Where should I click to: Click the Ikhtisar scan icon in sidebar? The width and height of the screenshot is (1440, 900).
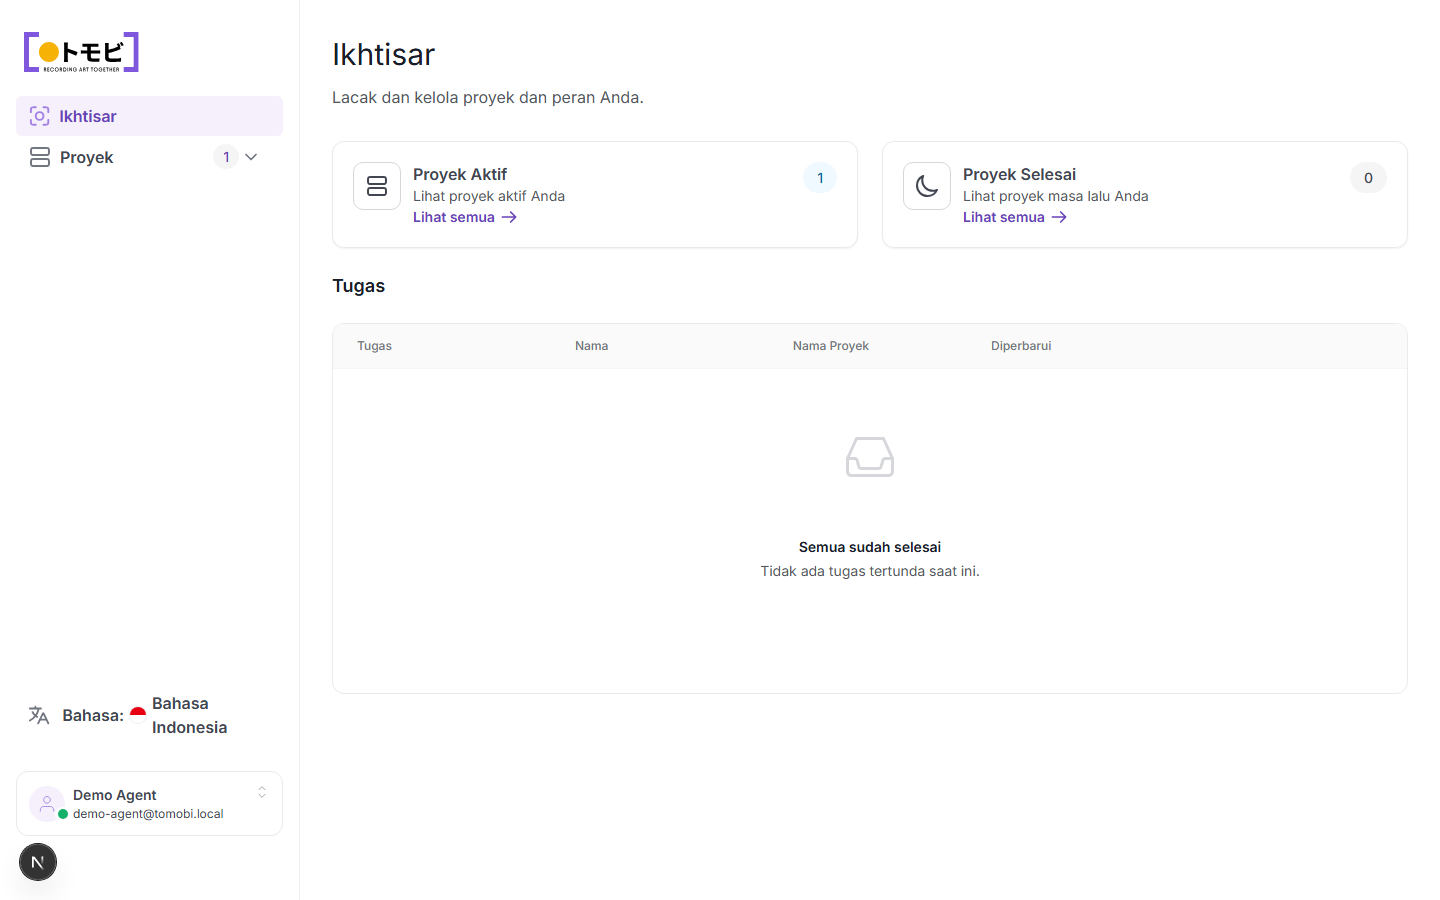[x=39, y=116]
